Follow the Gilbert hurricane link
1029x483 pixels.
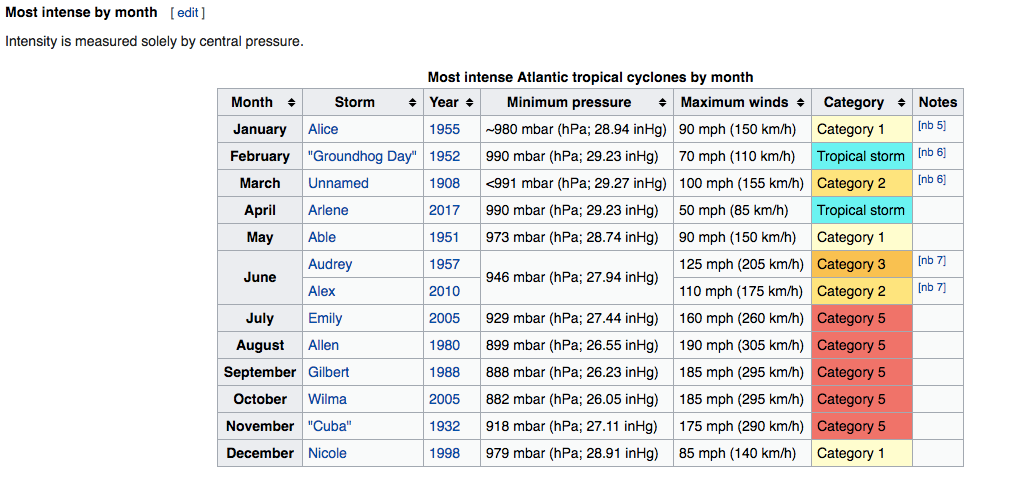(x=328, y=372)
